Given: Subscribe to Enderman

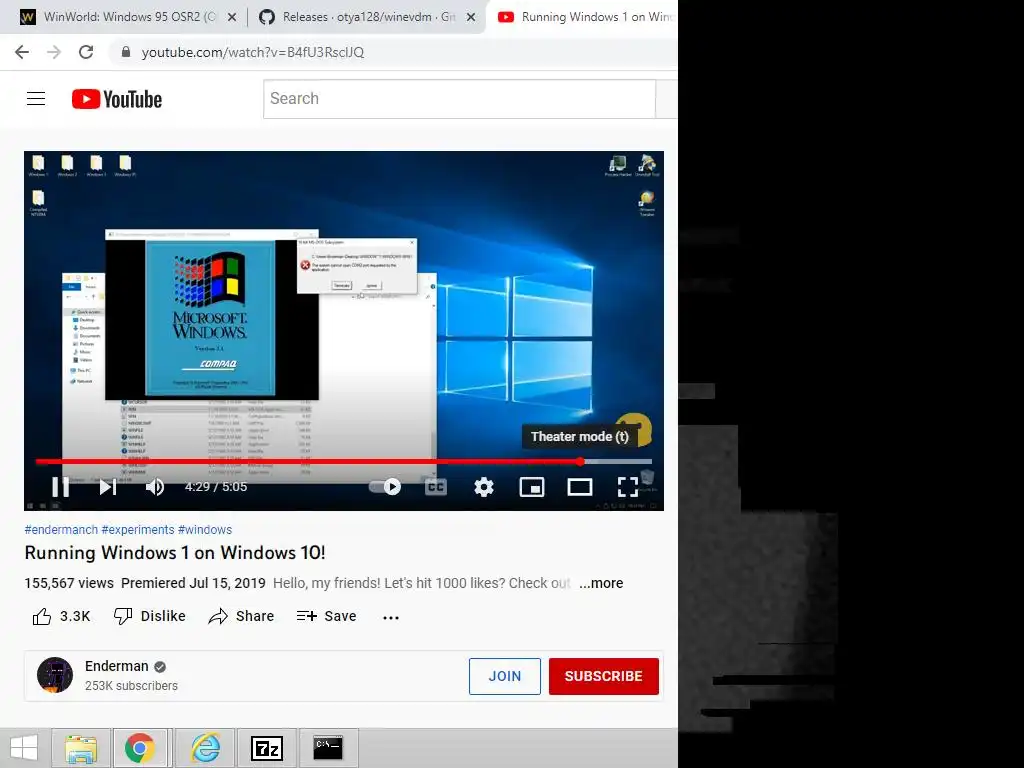Looking at the screenshot, I should coord(603,677).
